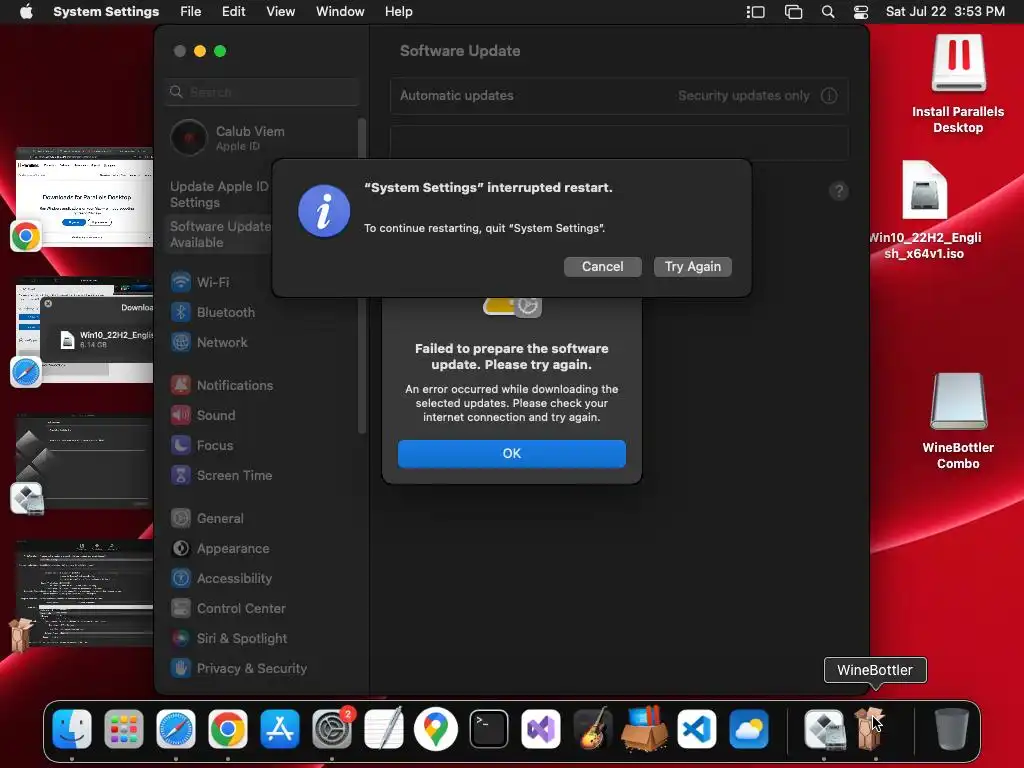
Task: Click Update Apple ID Settings in sidebar
Action: tap(220, 195)
